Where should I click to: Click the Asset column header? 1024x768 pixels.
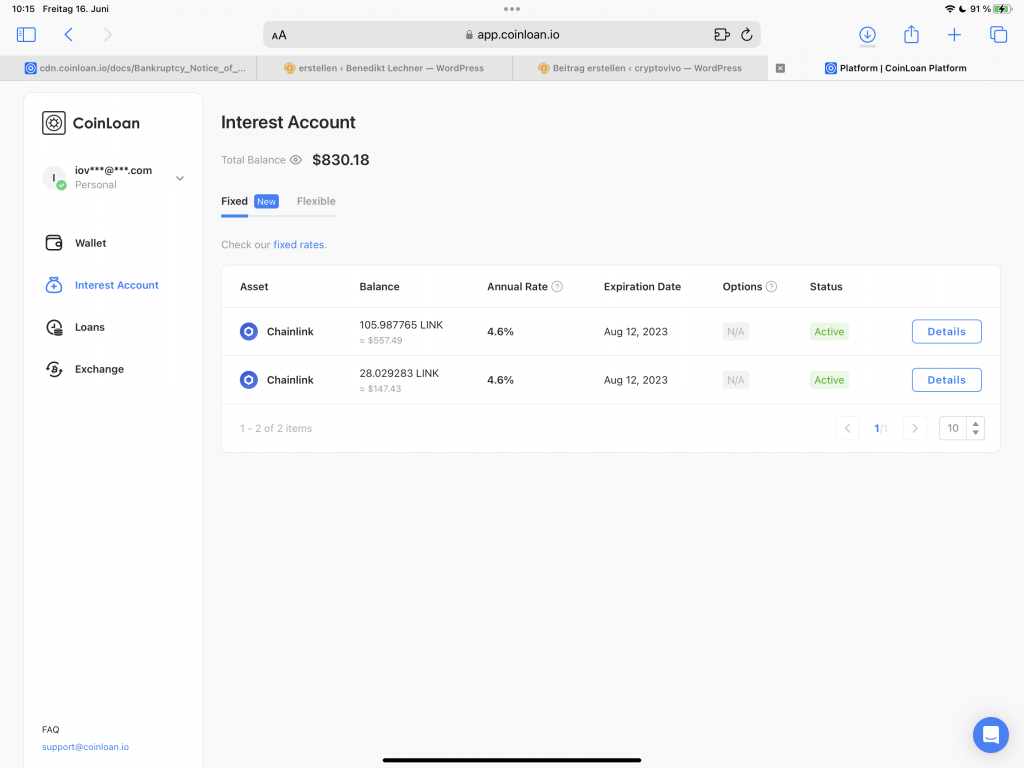click(254, 287)
